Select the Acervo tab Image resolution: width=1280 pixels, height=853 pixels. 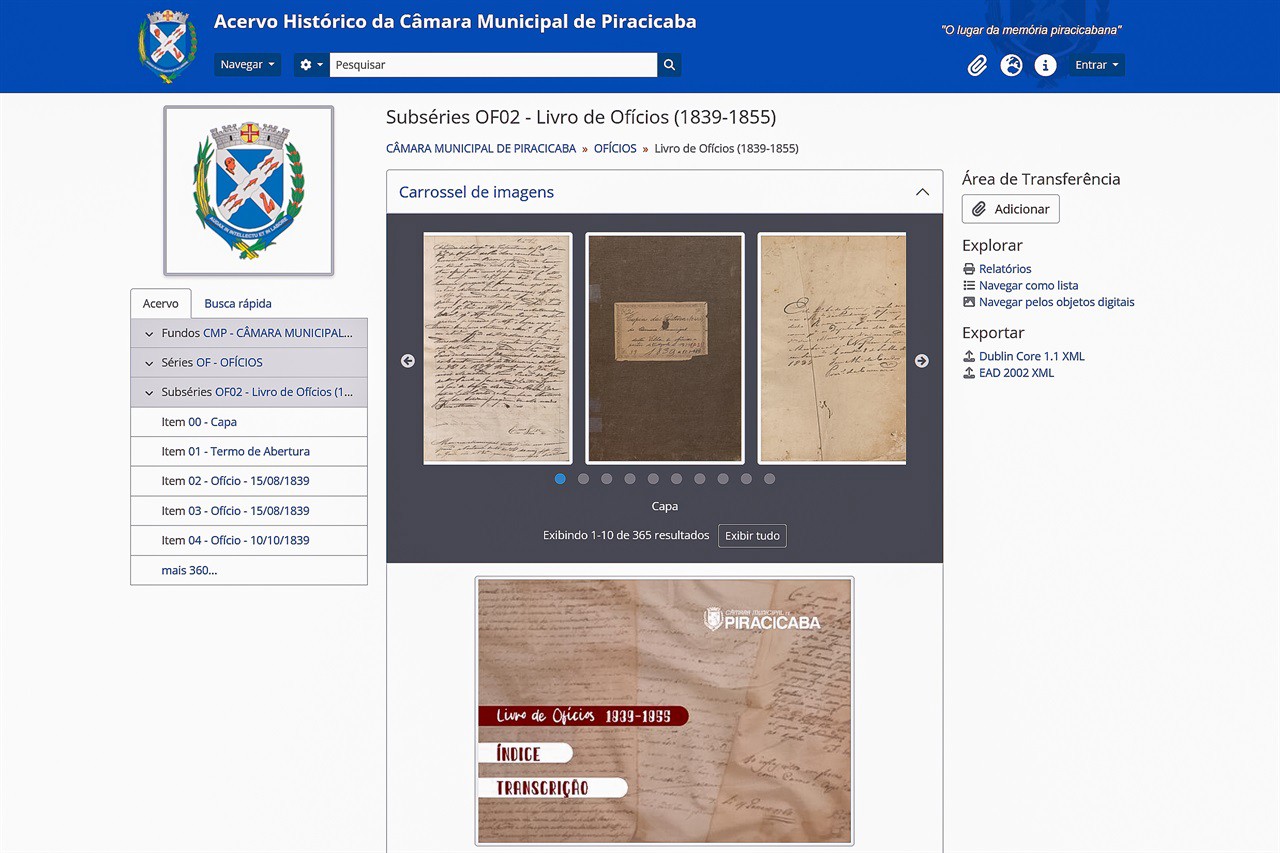point(160,303)
